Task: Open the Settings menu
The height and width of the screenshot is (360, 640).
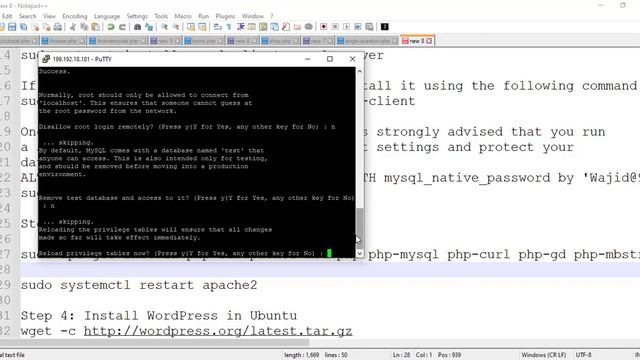Action: (137, 16)
